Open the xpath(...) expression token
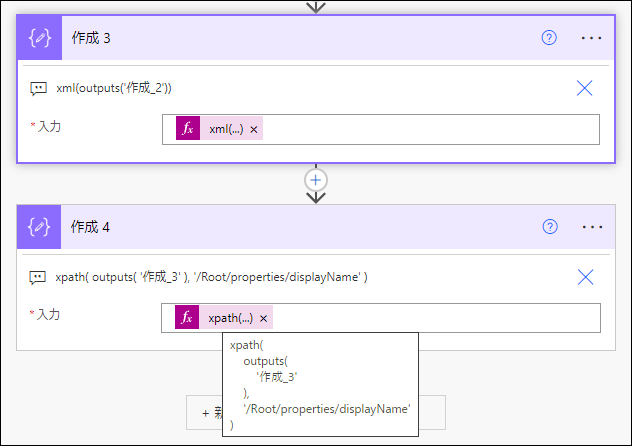The image size is (632, 446). (231, 318)
